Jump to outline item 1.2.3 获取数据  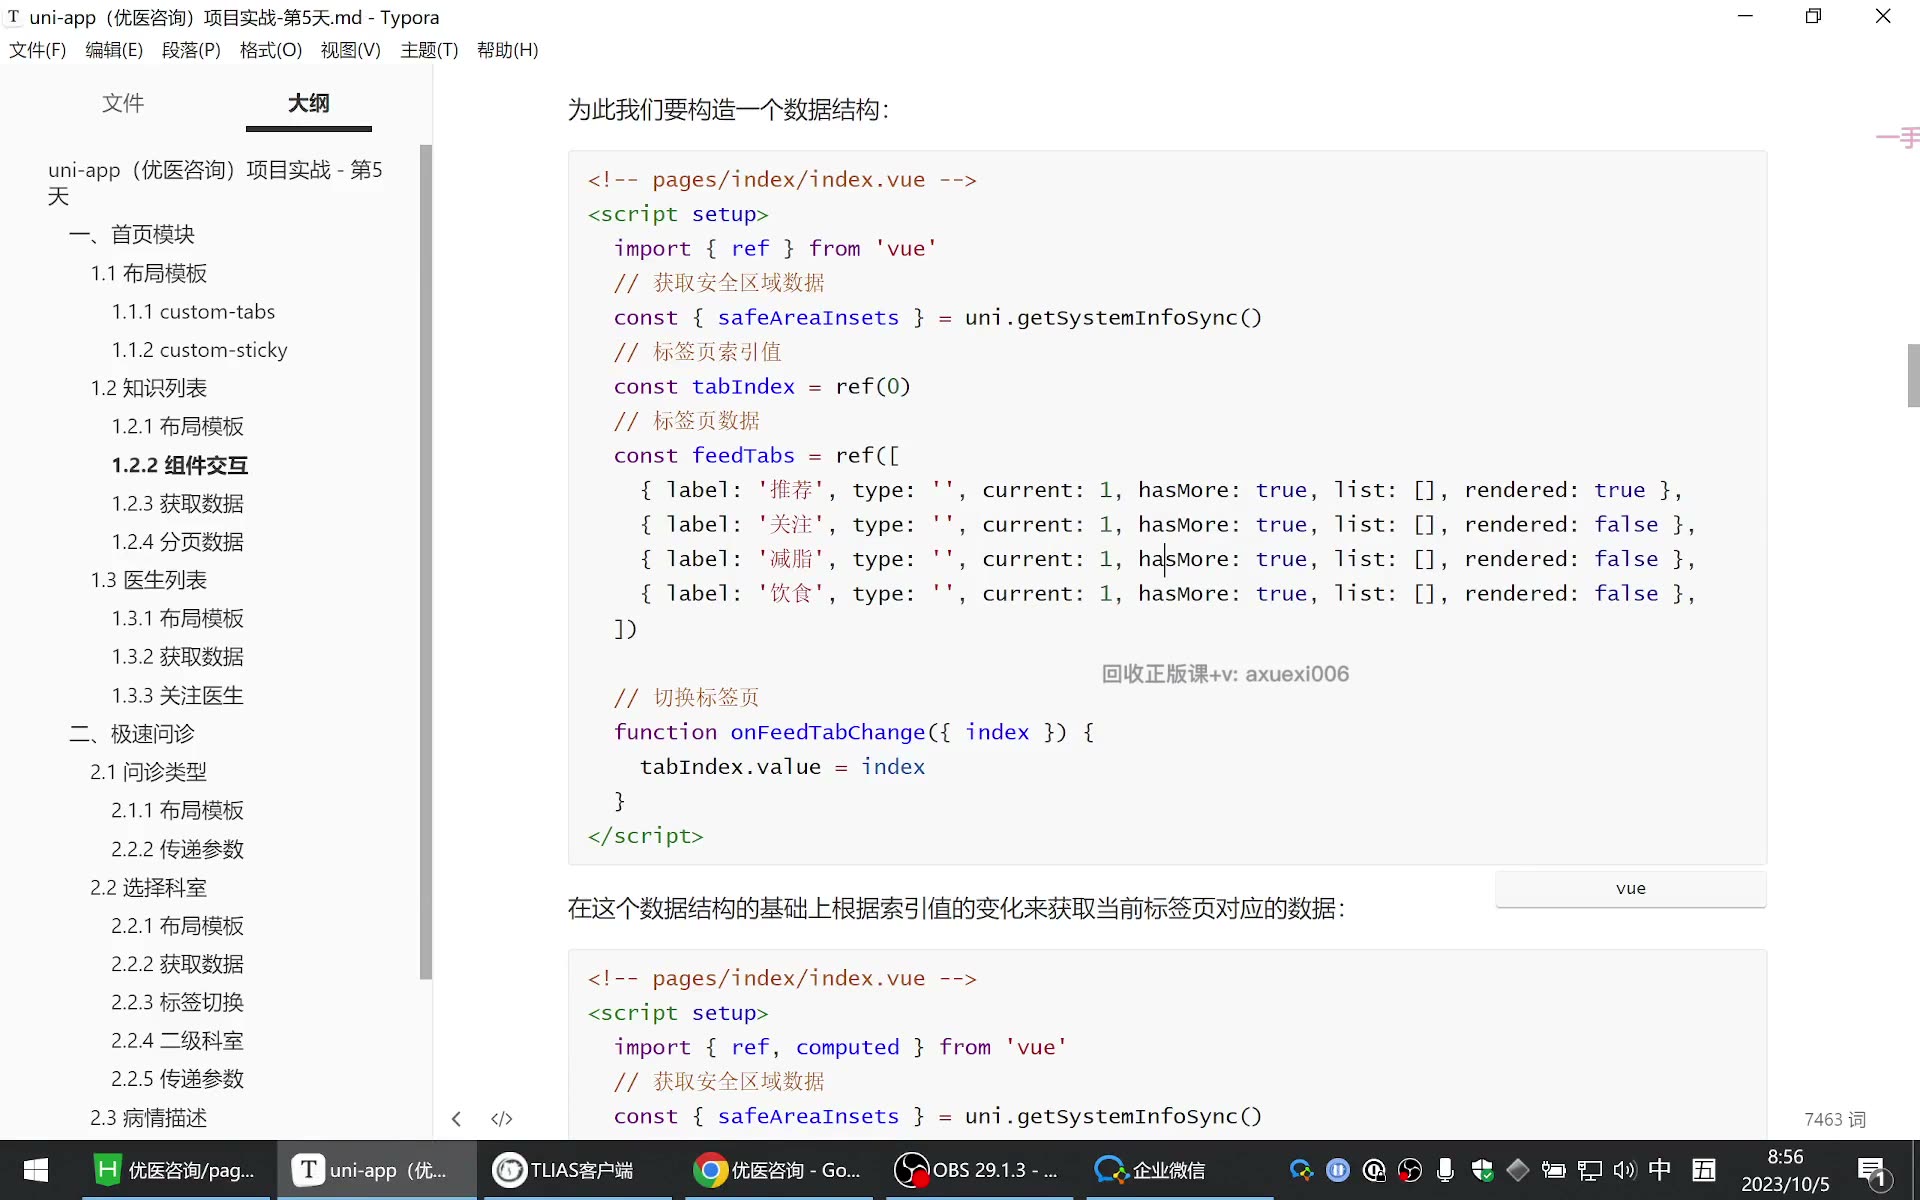178,503
